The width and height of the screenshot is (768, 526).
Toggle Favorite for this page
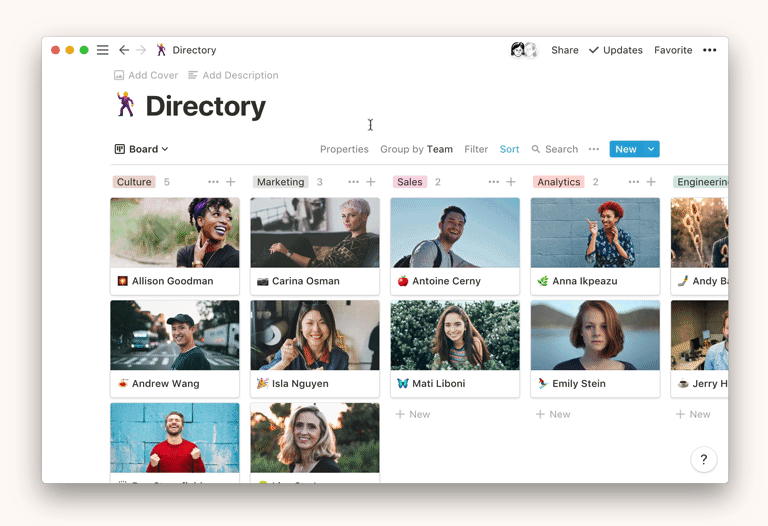click(x=673, y=50)
